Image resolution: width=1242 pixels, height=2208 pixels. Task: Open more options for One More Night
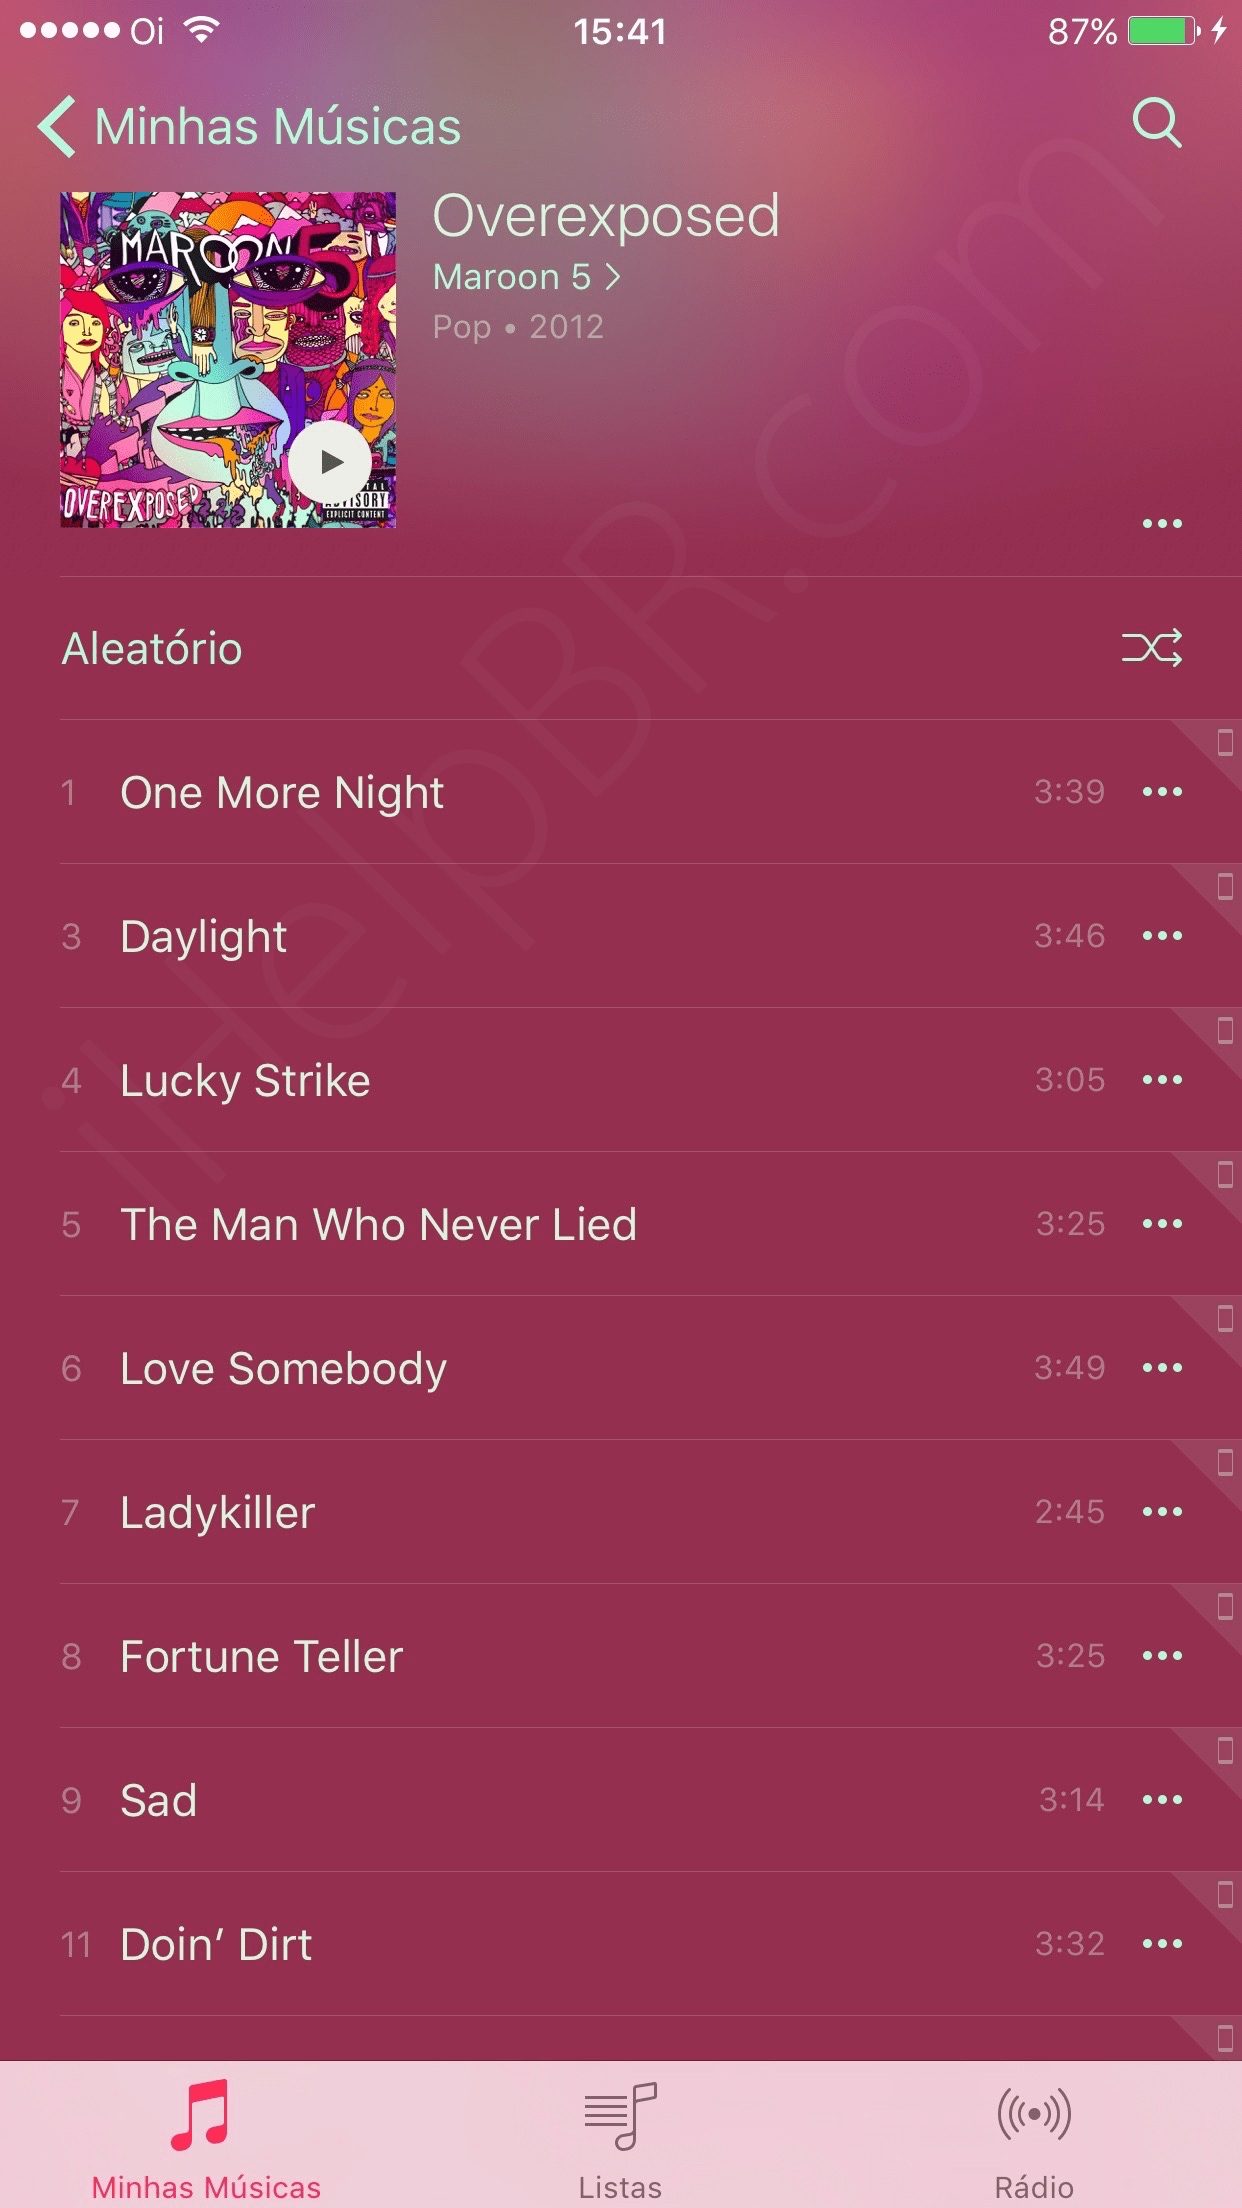tap(1162, 792)
